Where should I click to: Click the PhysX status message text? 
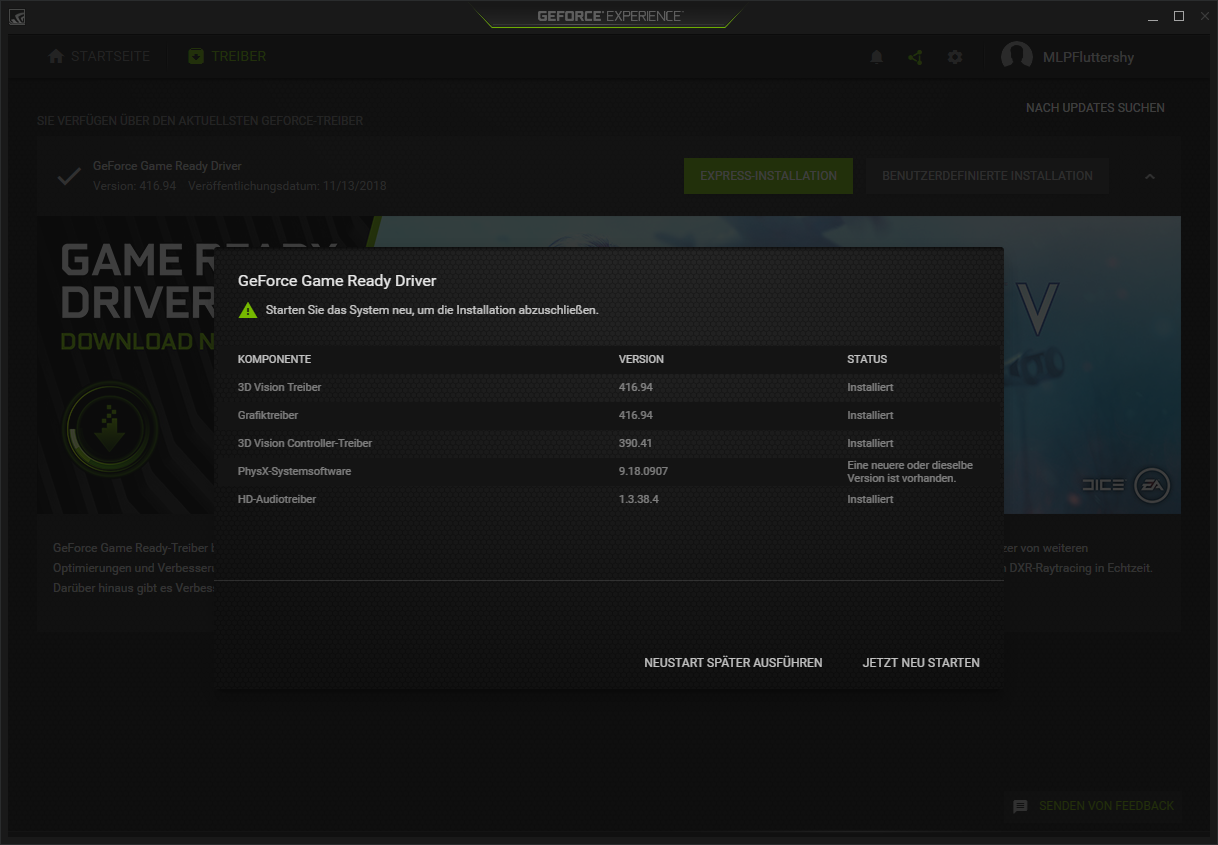point(910,472)
